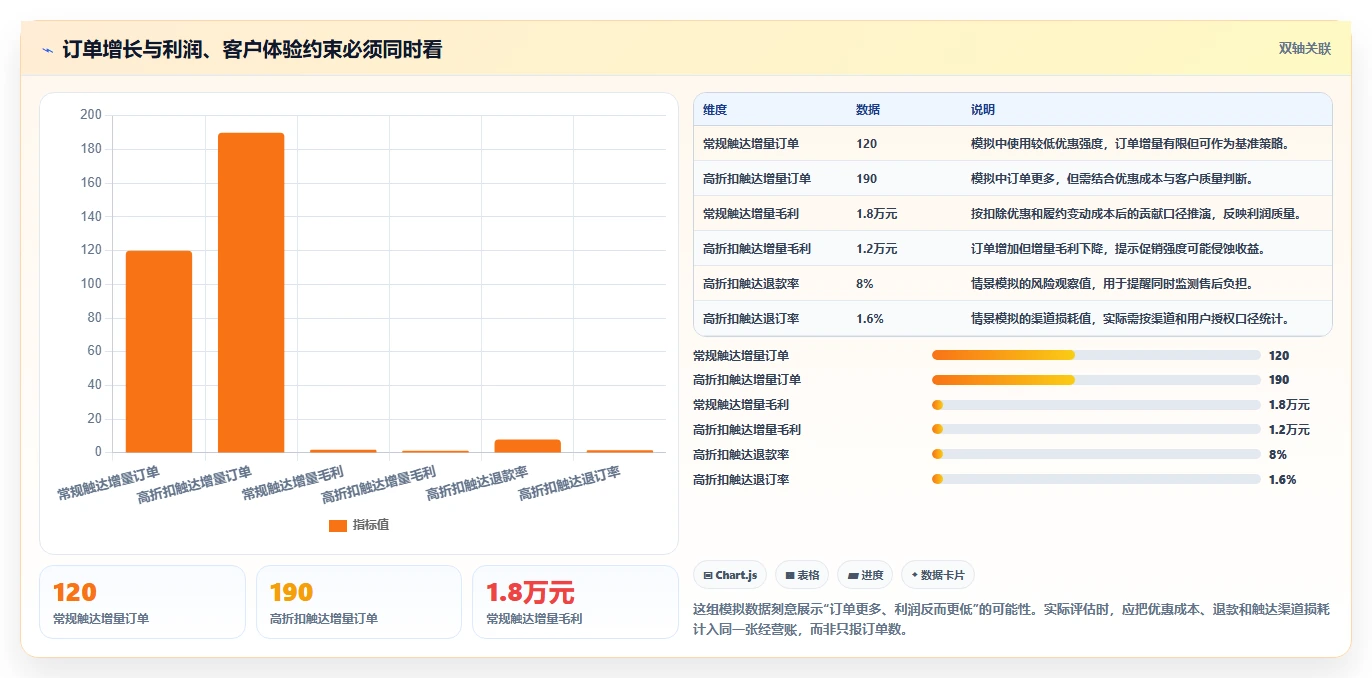Click the 常规触达增量毛利 progress bar showing 1.8万元
1372x678 pixels.
pyautogui.click(x=1095, y=405)
